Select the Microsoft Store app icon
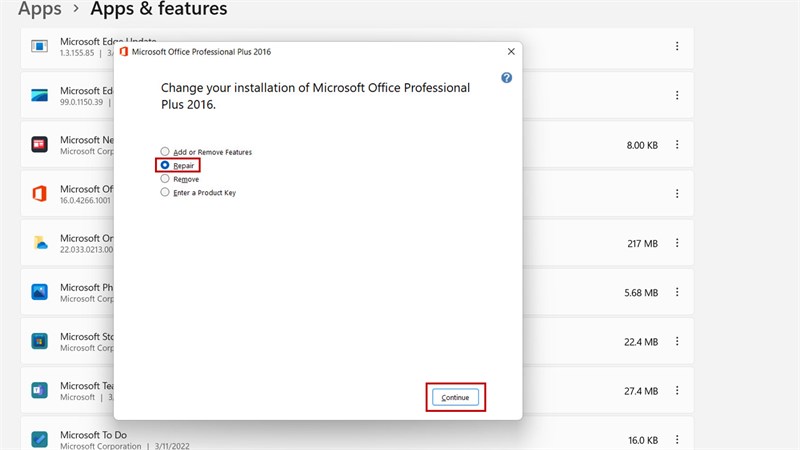 coord(40,341)
